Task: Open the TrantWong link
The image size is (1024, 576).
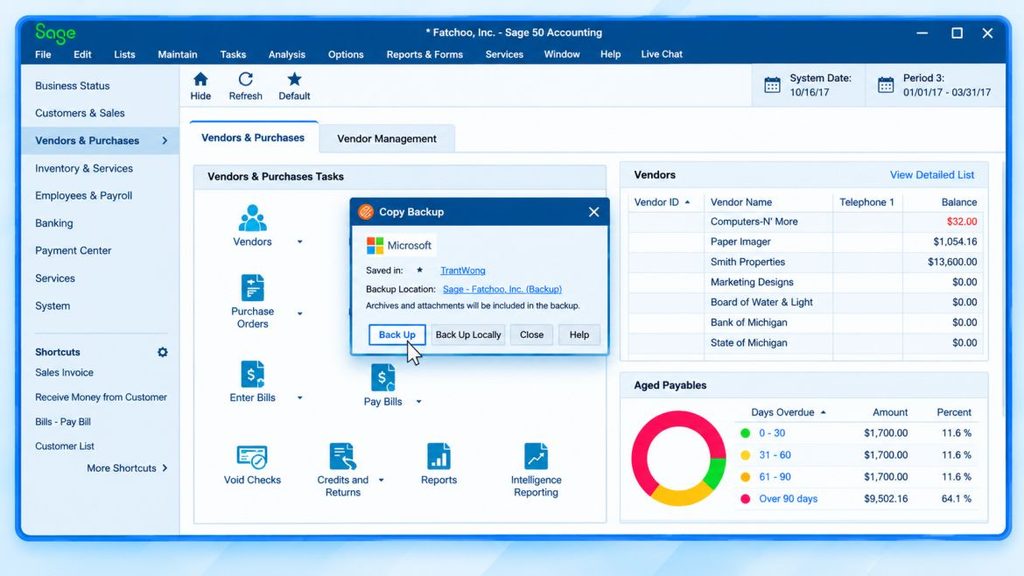Action: coord(462,270)
